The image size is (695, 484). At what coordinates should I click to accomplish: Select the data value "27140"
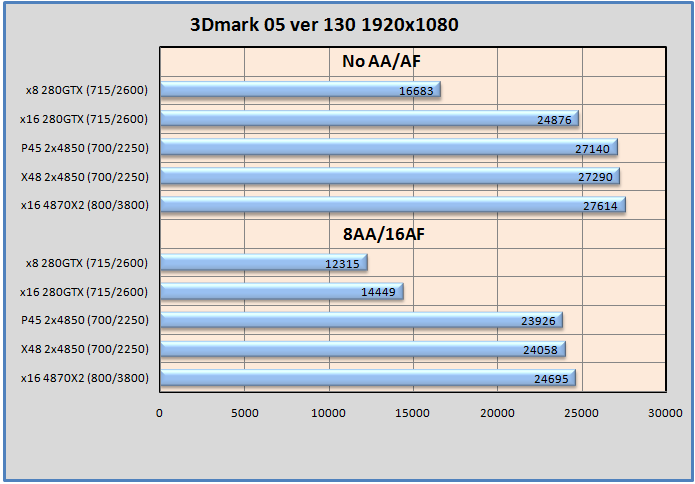click(x=593, y=149)
